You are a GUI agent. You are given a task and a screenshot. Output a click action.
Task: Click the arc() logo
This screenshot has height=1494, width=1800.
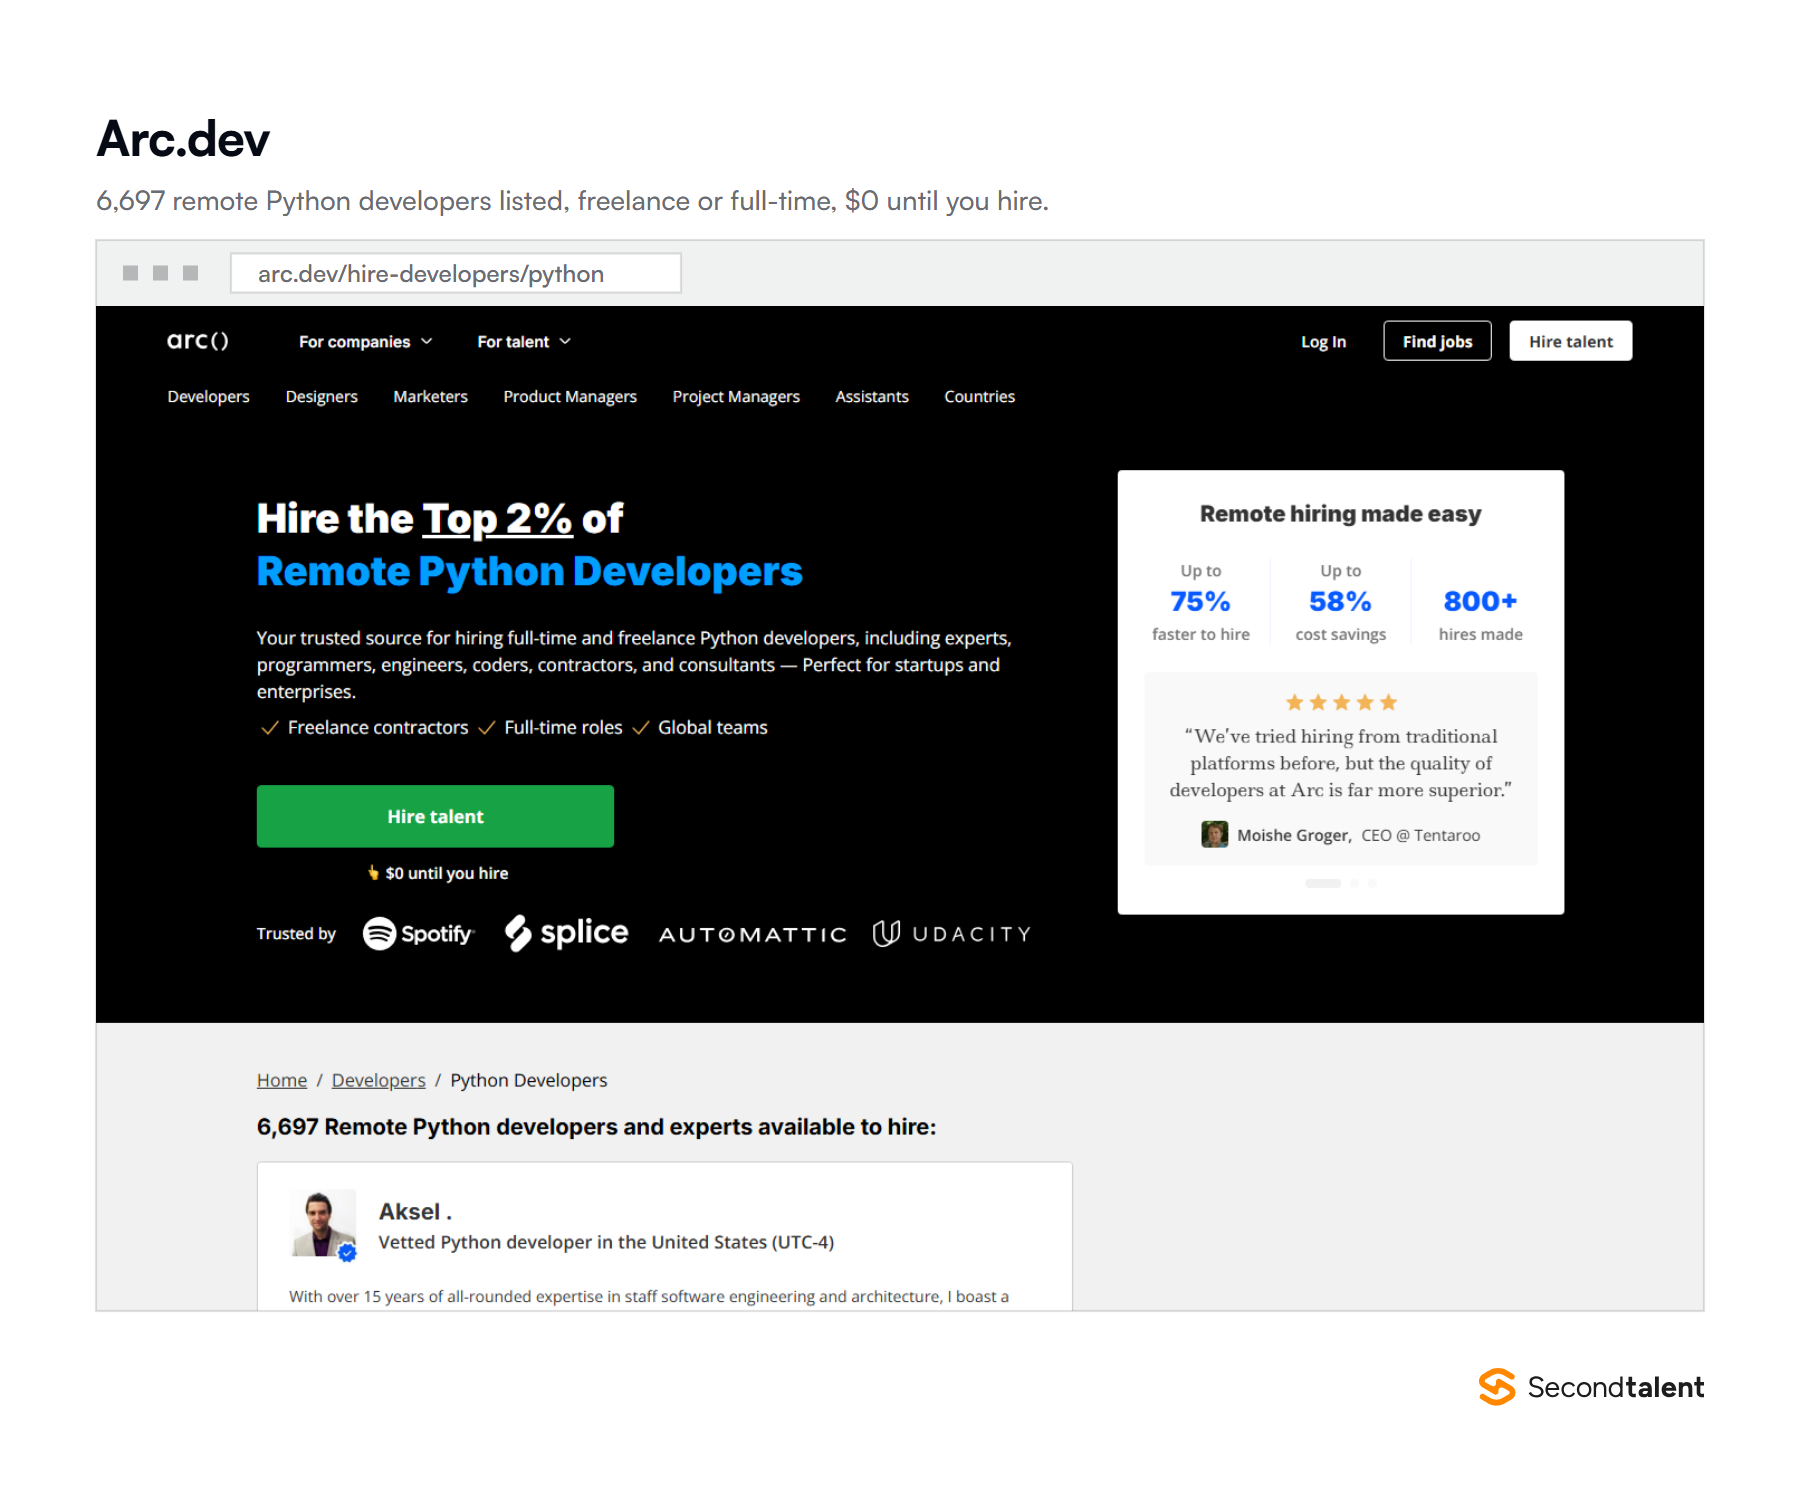pos(198,341)
